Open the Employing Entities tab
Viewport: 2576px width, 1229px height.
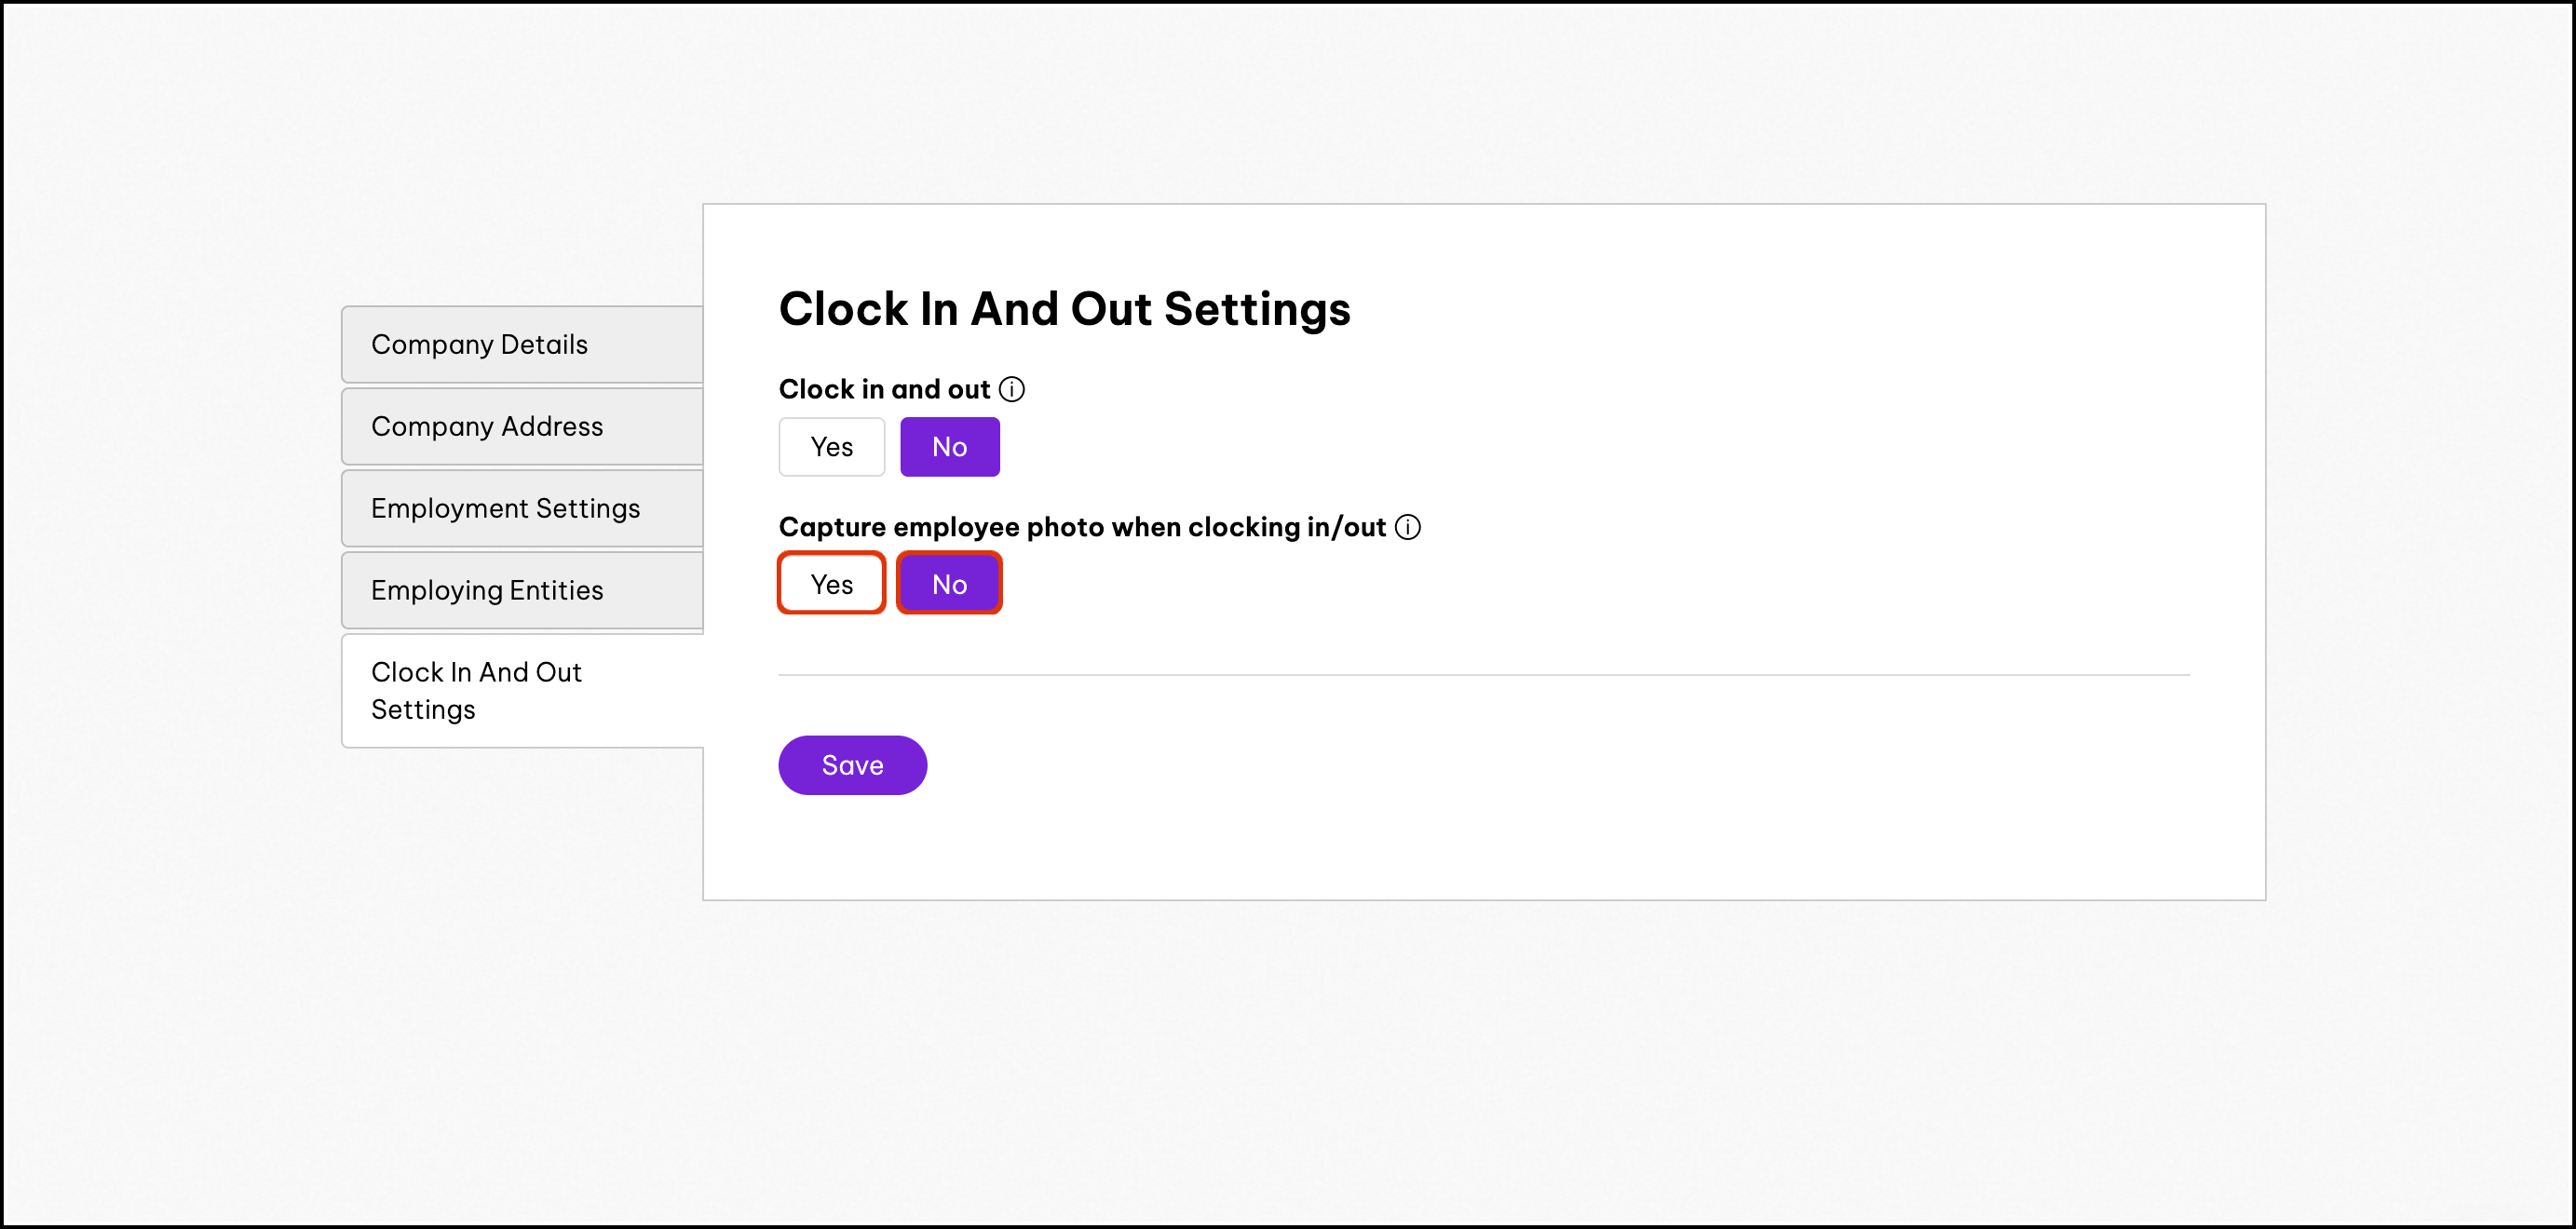[x=522, y=590]
